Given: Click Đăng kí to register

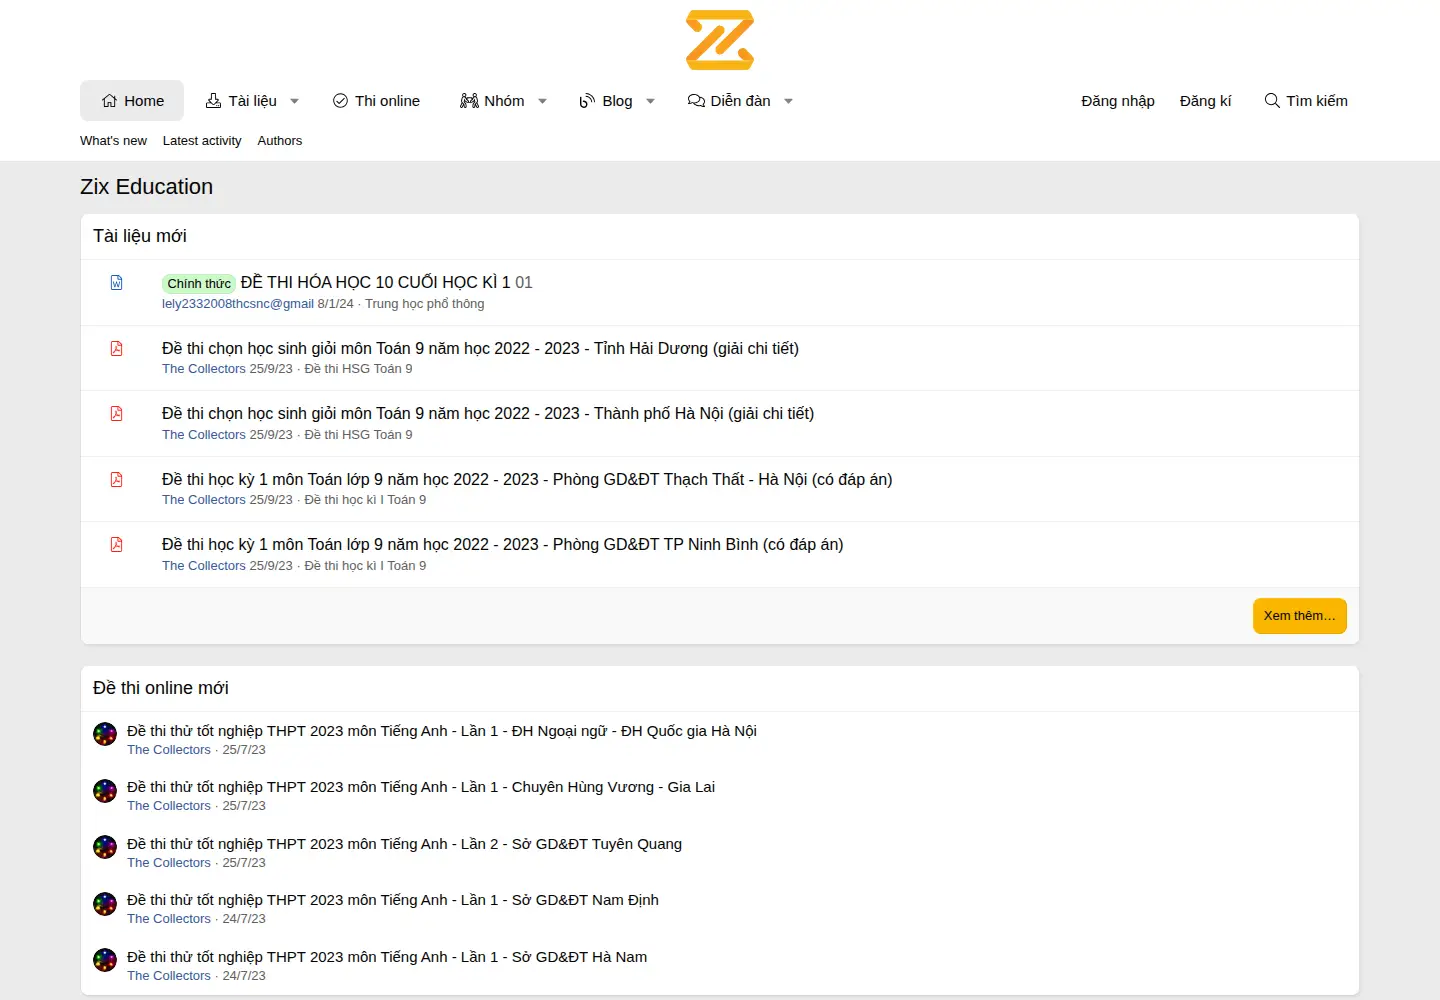Looking at the screenshot, I should (1206, 101).
